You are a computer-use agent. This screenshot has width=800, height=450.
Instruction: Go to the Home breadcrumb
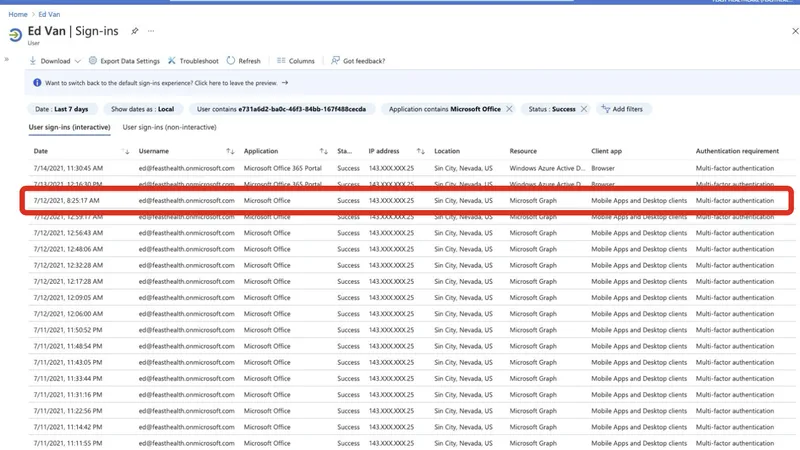click(18, 14)
